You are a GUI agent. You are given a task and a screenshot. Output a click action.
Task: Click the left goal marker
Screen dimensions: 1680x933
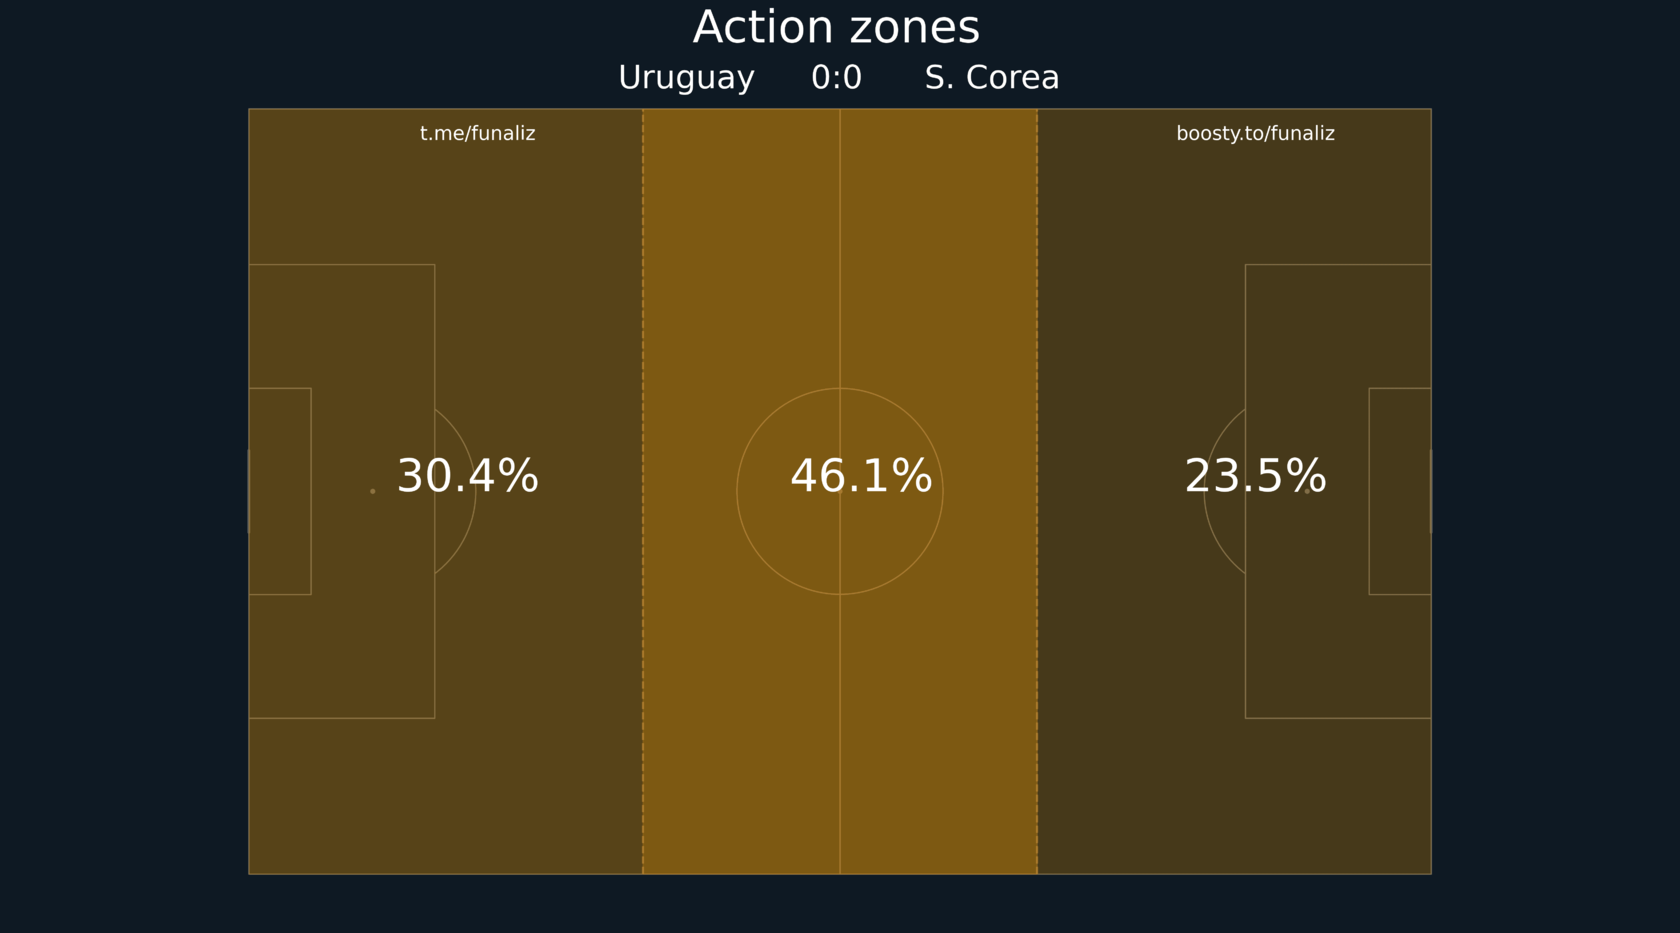(x=248, y=491)
